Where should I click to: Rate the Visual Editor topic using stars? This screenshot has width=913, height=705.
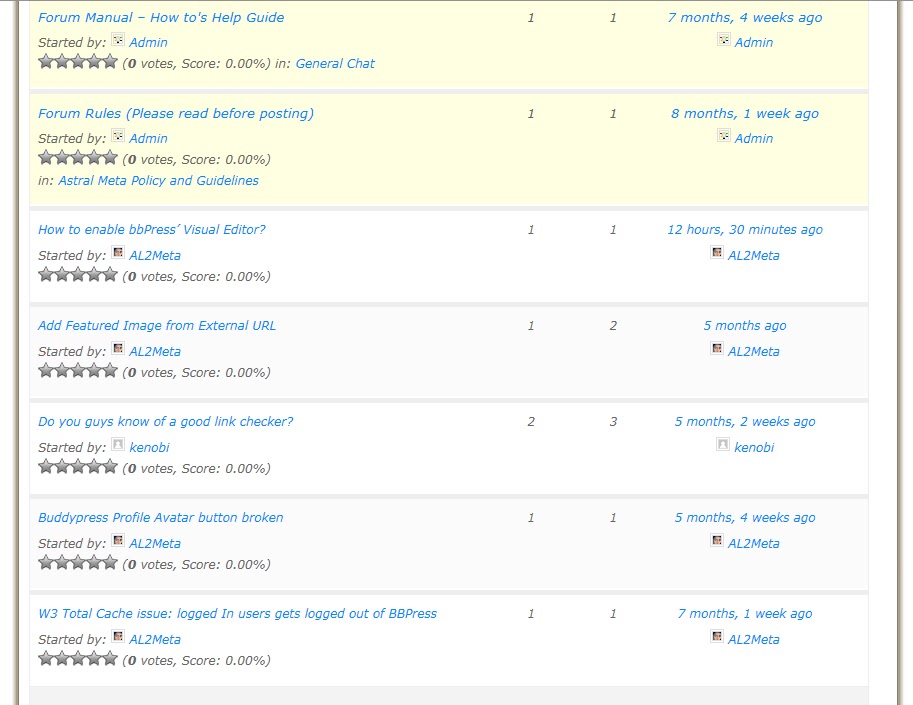click(x=78, y=274)
